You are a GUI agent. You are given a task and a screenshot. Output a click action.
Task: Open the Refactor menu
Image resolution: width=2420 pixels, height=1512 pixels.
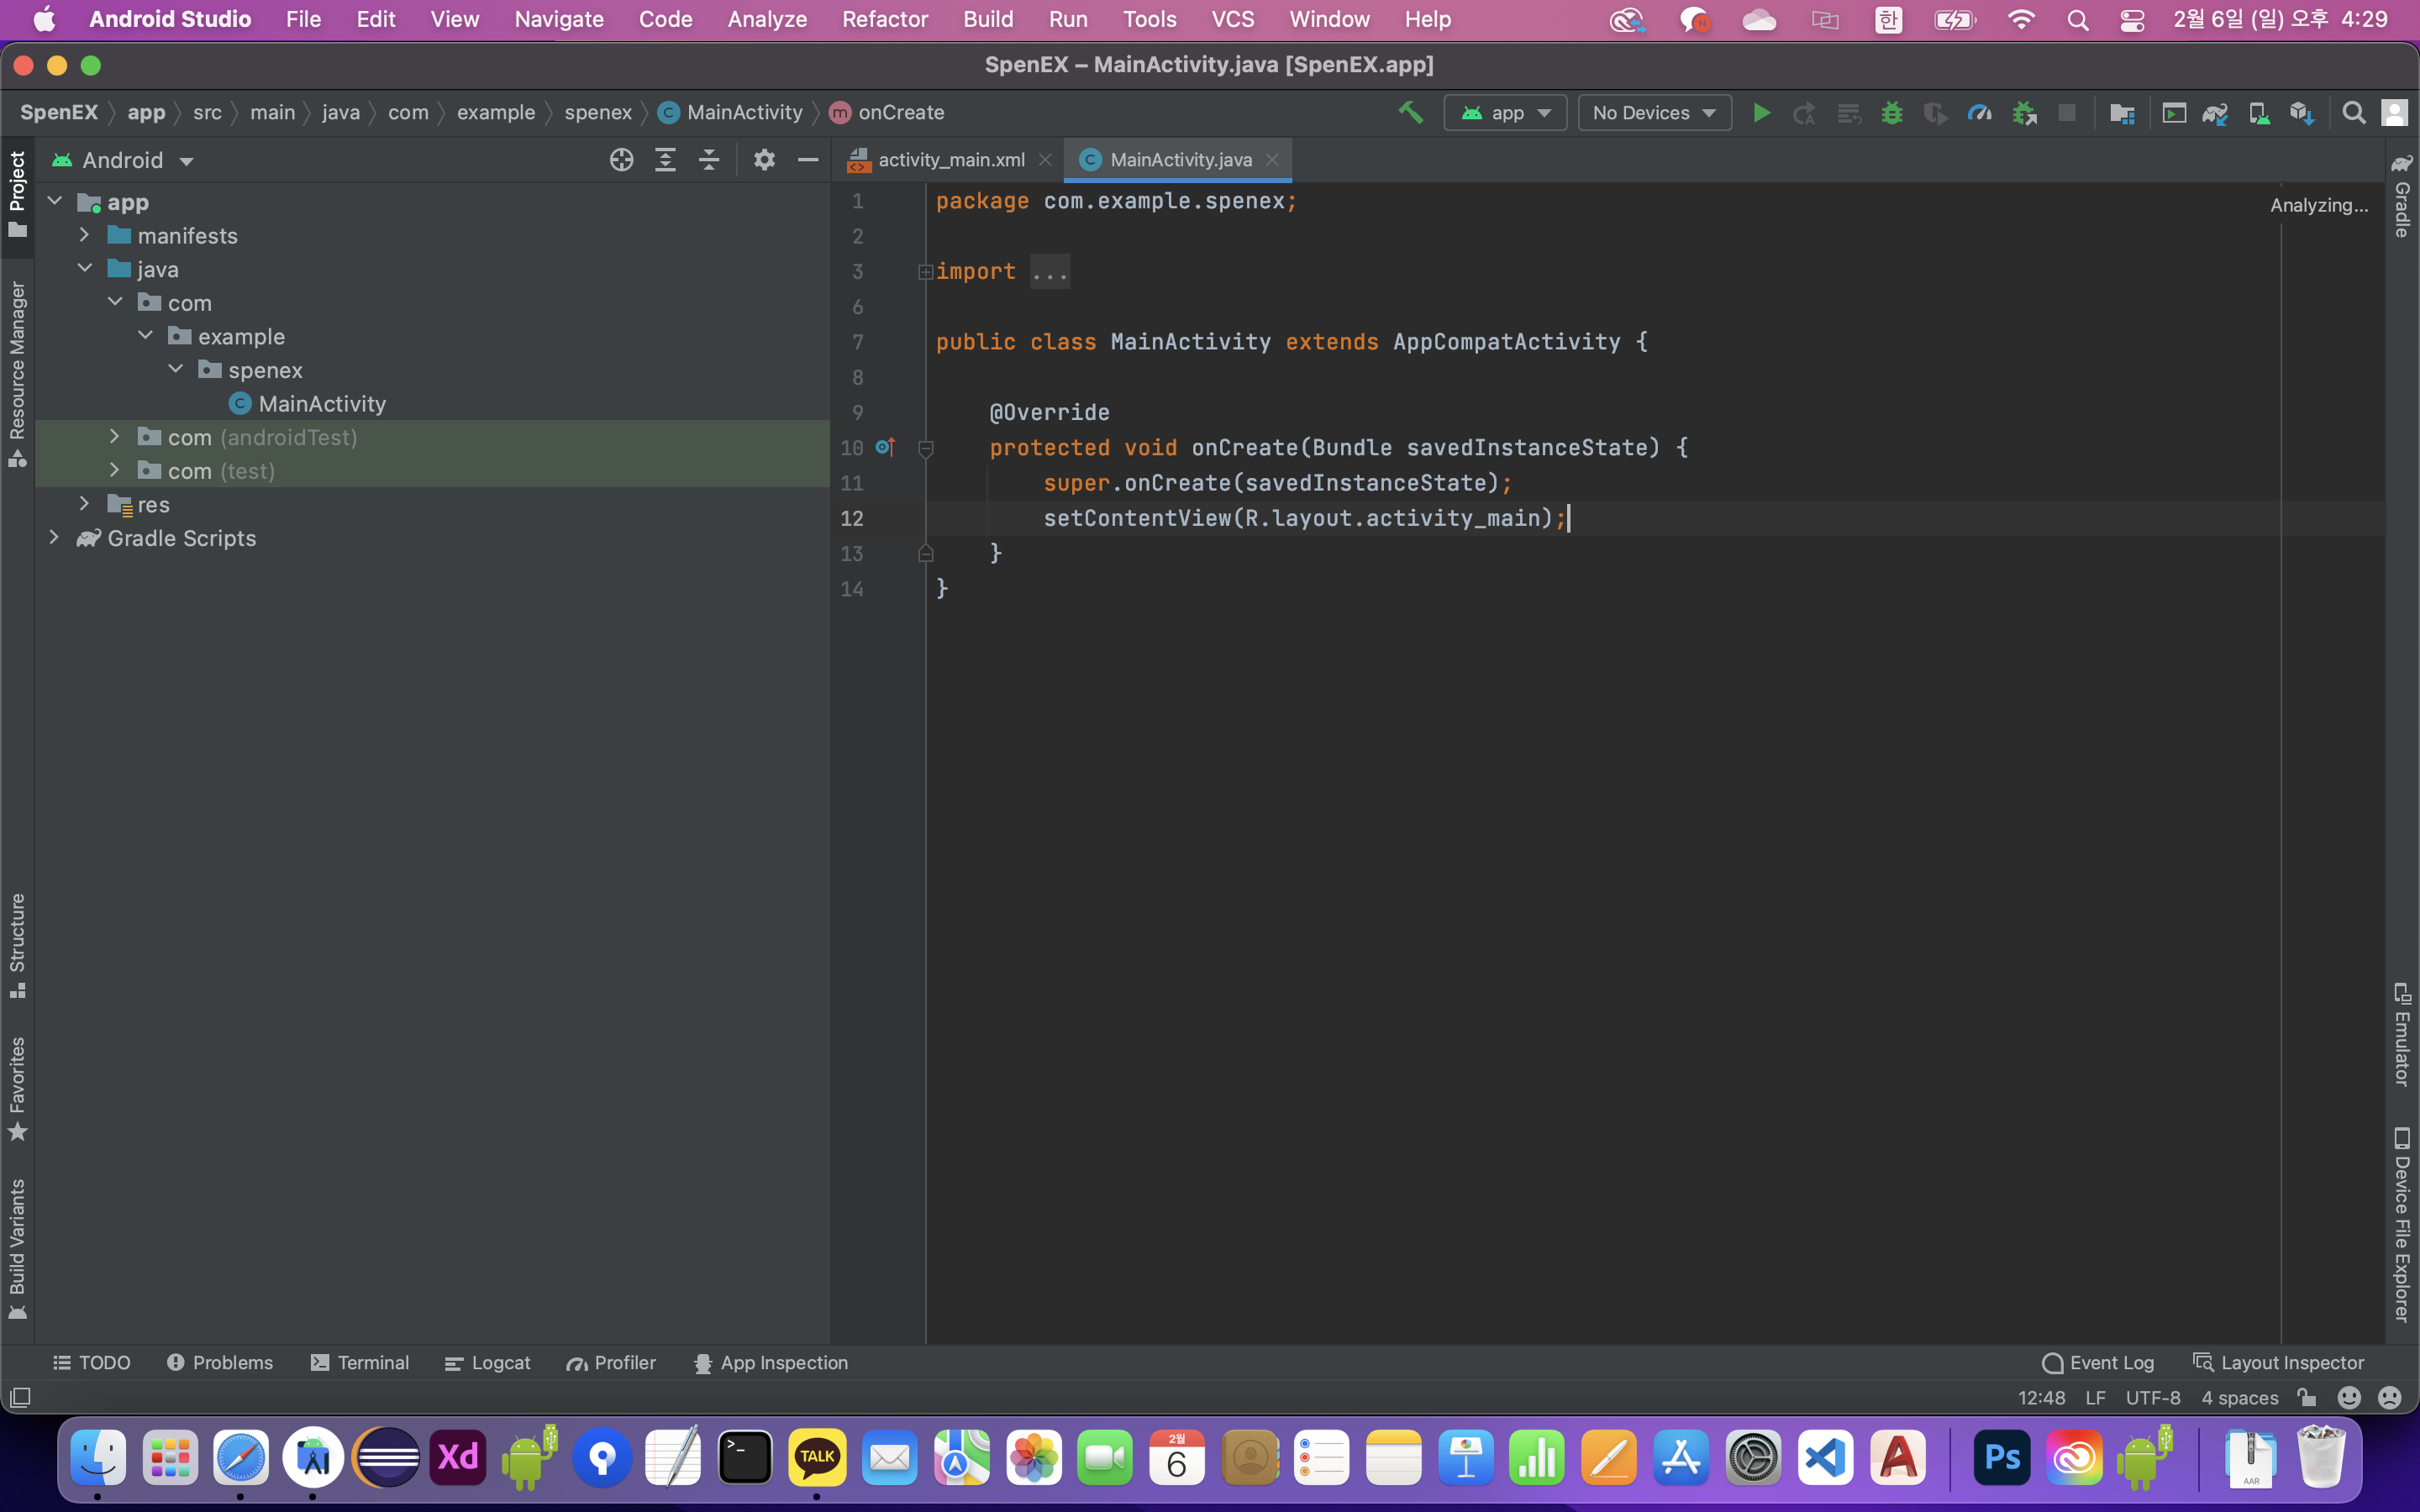(884, 19)
